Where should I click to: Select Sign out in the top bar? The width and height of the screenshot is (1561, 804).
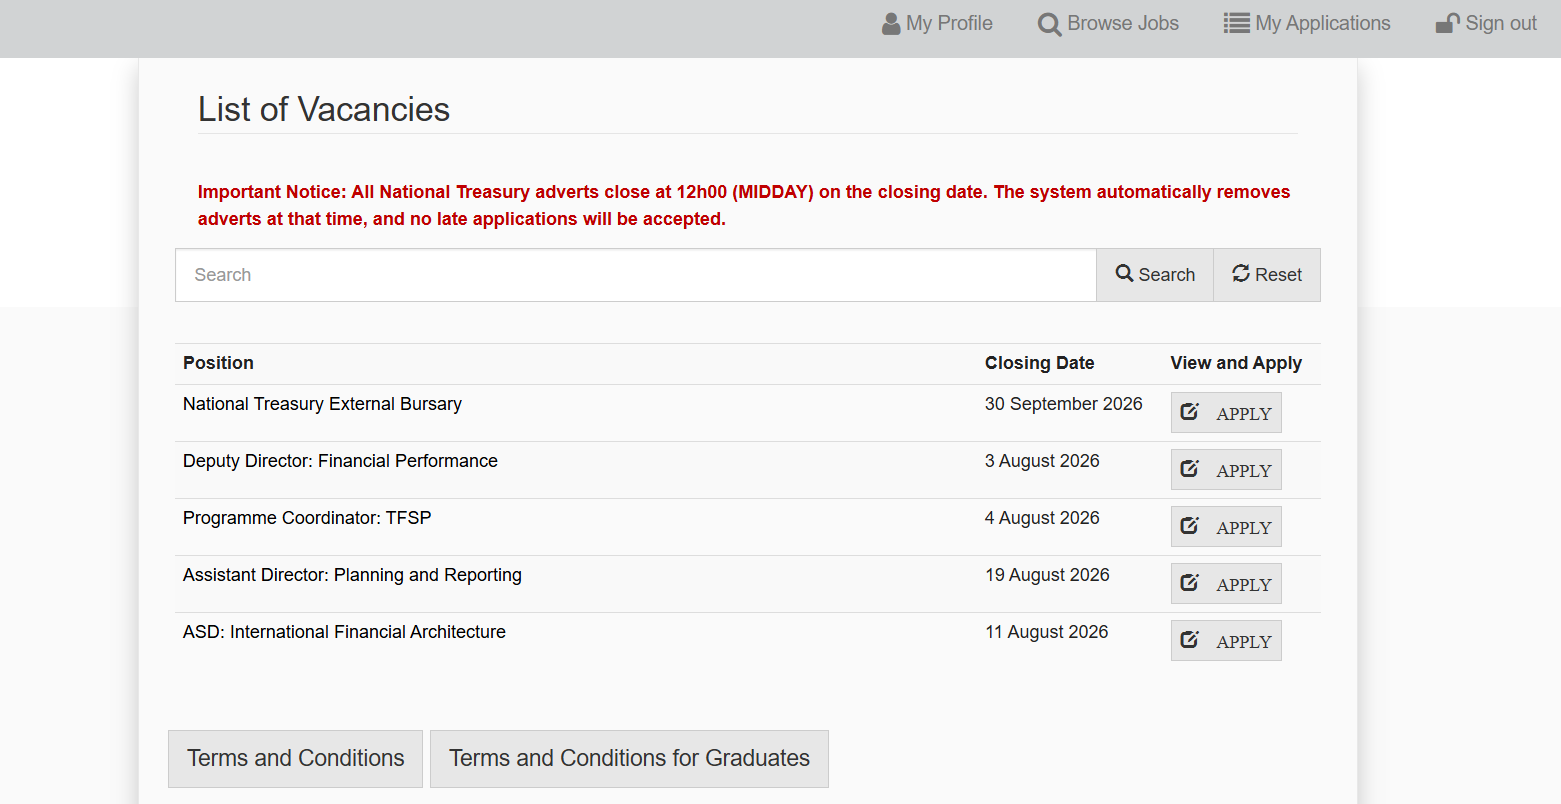point(1486,24)
